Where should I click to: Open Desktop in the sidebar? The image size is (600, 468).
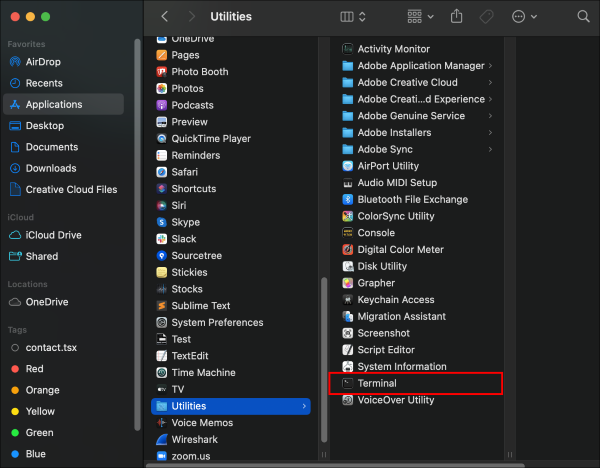(63, 126)
